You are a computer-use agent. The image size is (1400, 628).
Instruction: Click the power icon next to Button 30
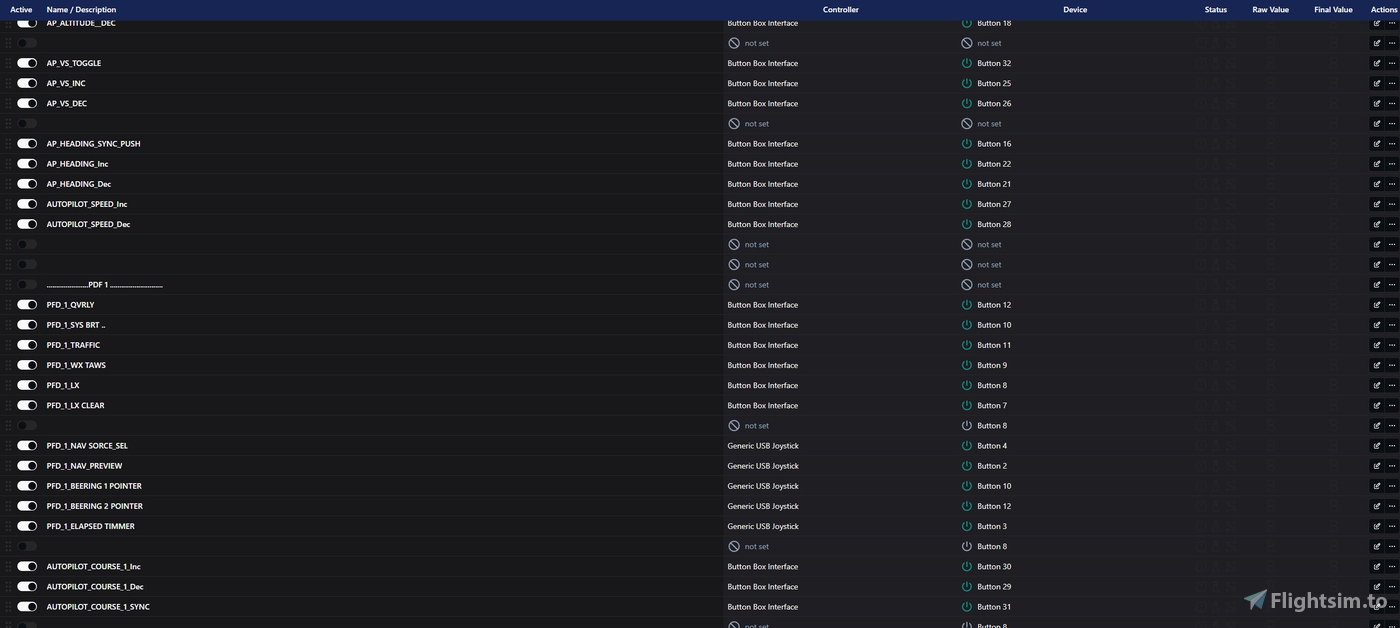coord(966,567)
